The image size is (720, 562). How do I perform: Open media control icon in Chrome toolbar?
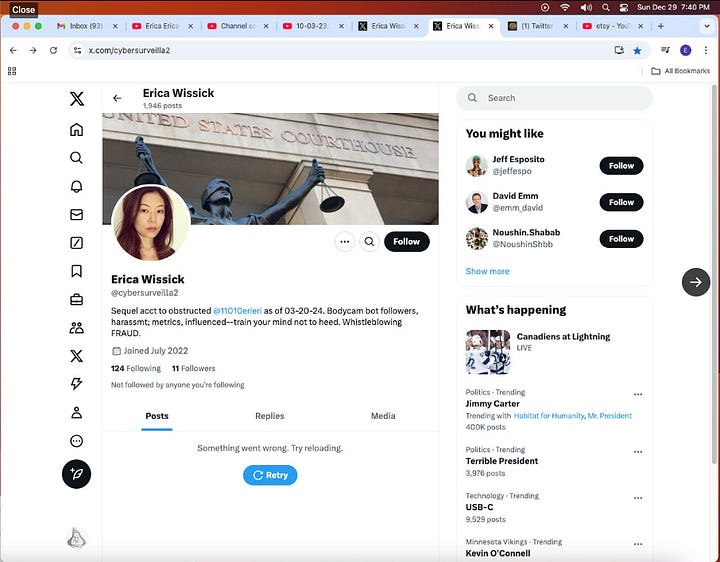pyautogui.click(x=665, y=51)
